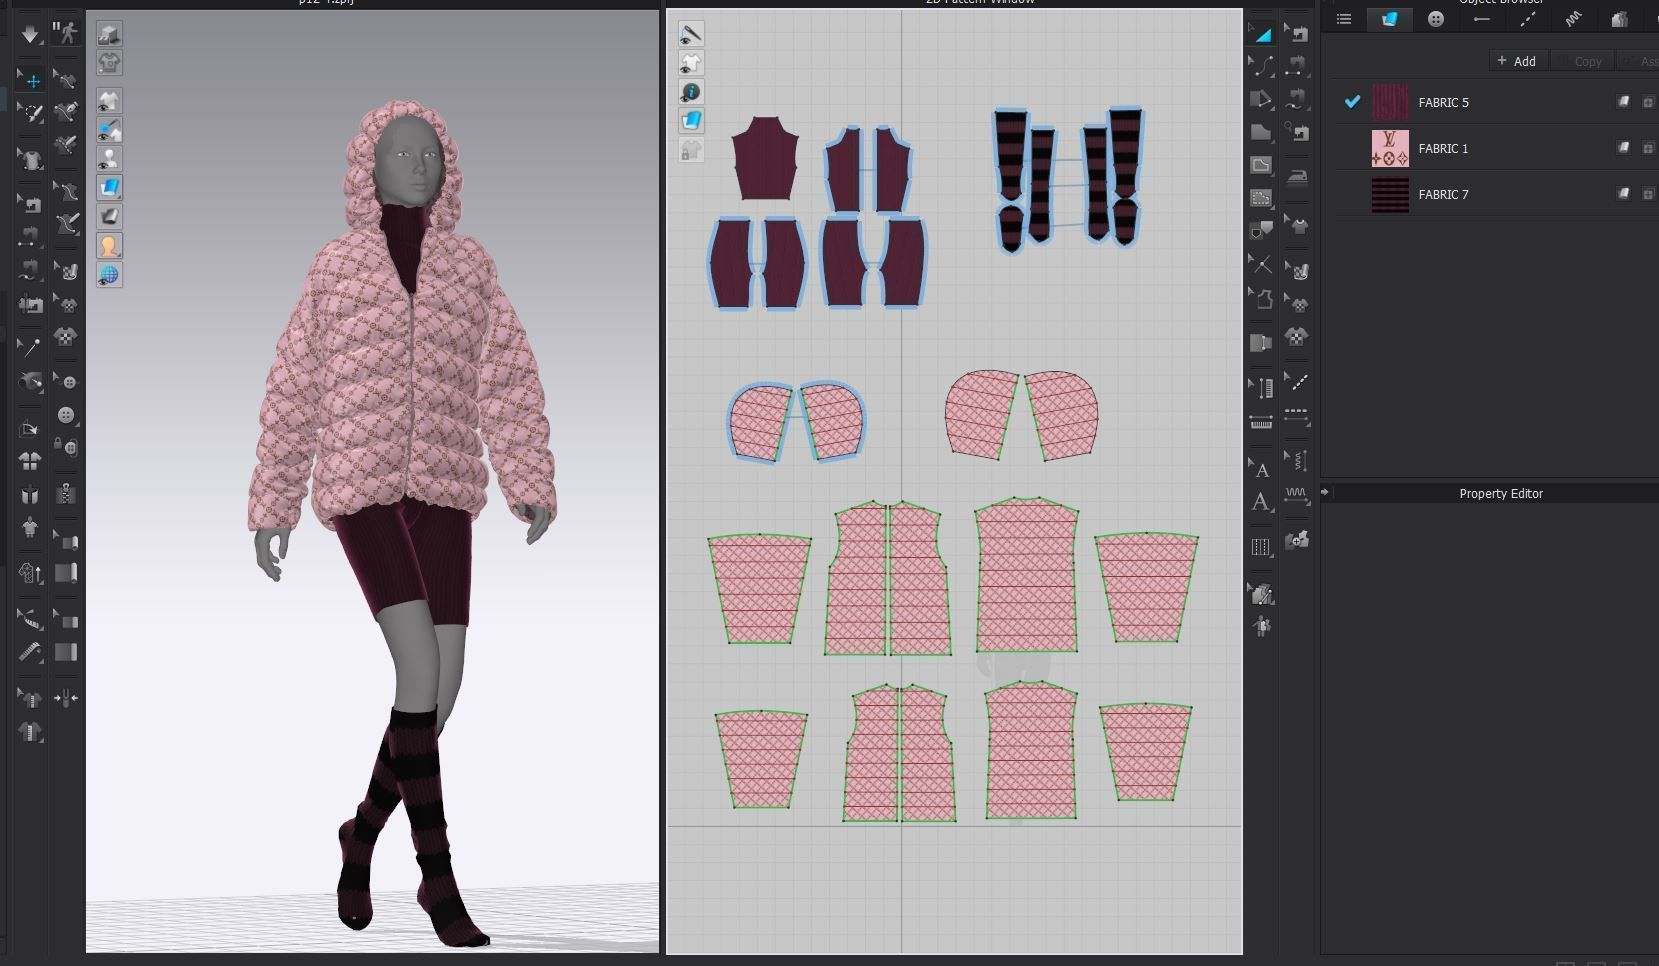Choose the Edit Topstitch dashed-line tool
The height and width of the screenshot is (966, 1659).
1297,382
